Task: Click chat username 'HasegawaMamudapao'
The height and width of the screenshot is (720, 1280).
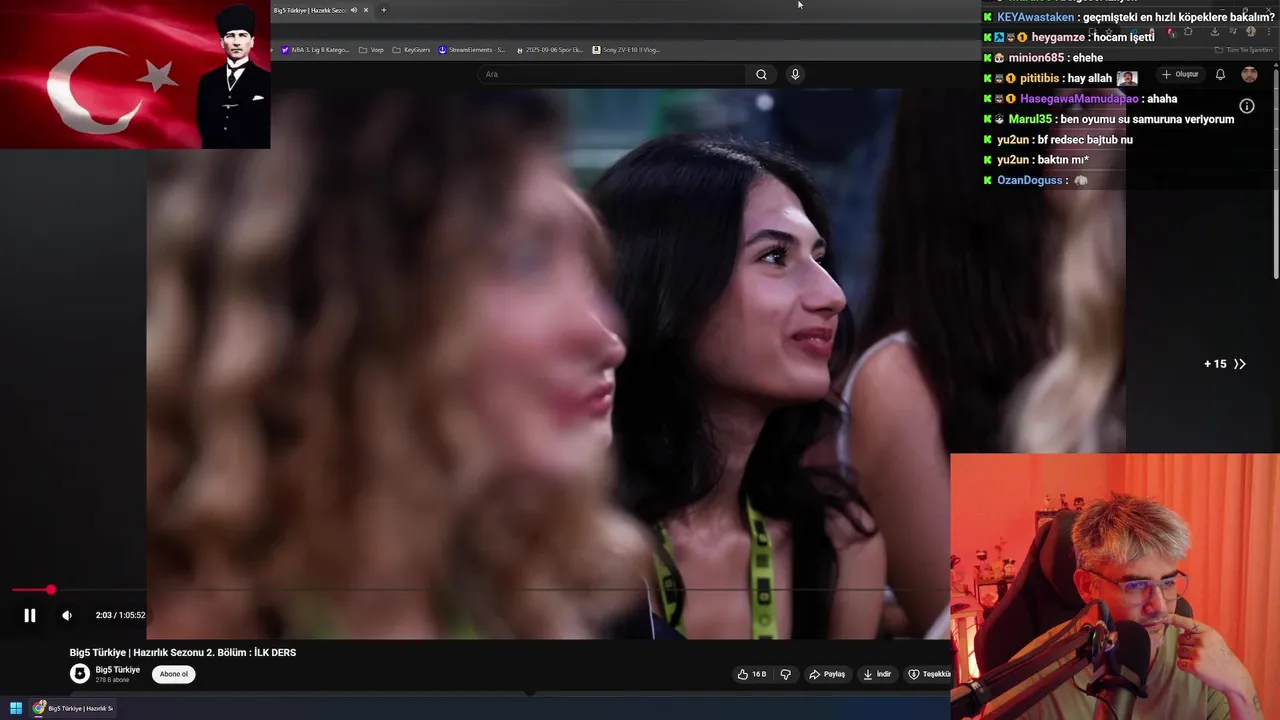Action: click(x=1079, y=99)
